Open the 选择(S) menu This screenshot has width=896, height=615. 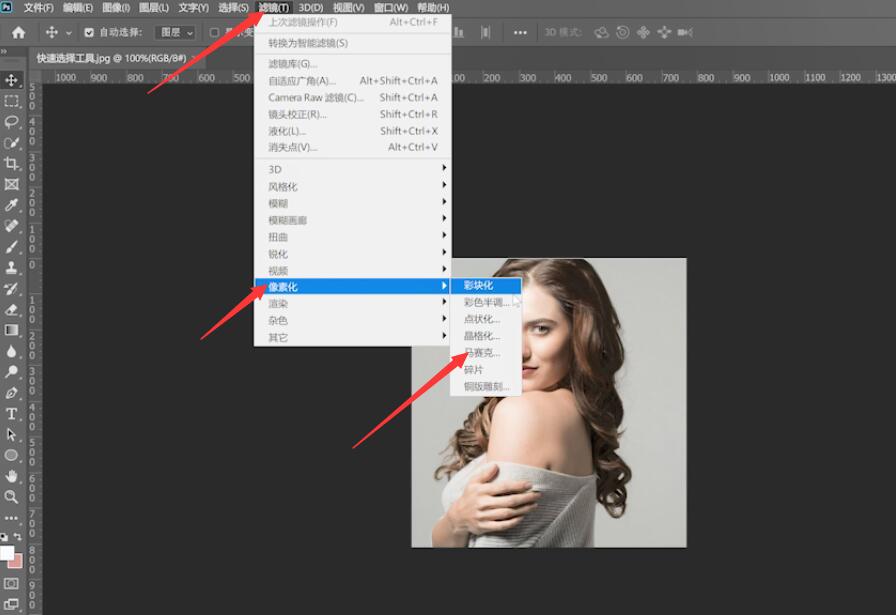pyautogui.click(x=233, y=7)
